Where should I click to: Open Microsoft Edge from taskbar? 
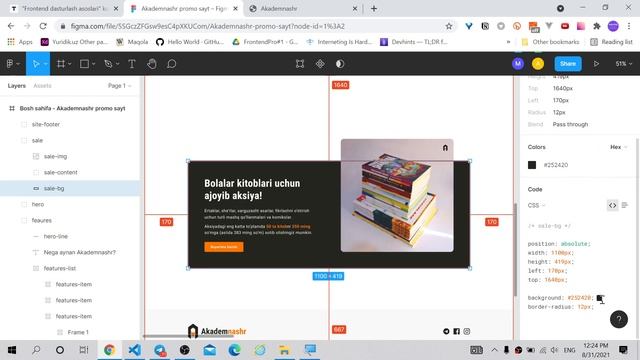pyautogui.click(x=234, y=350)
